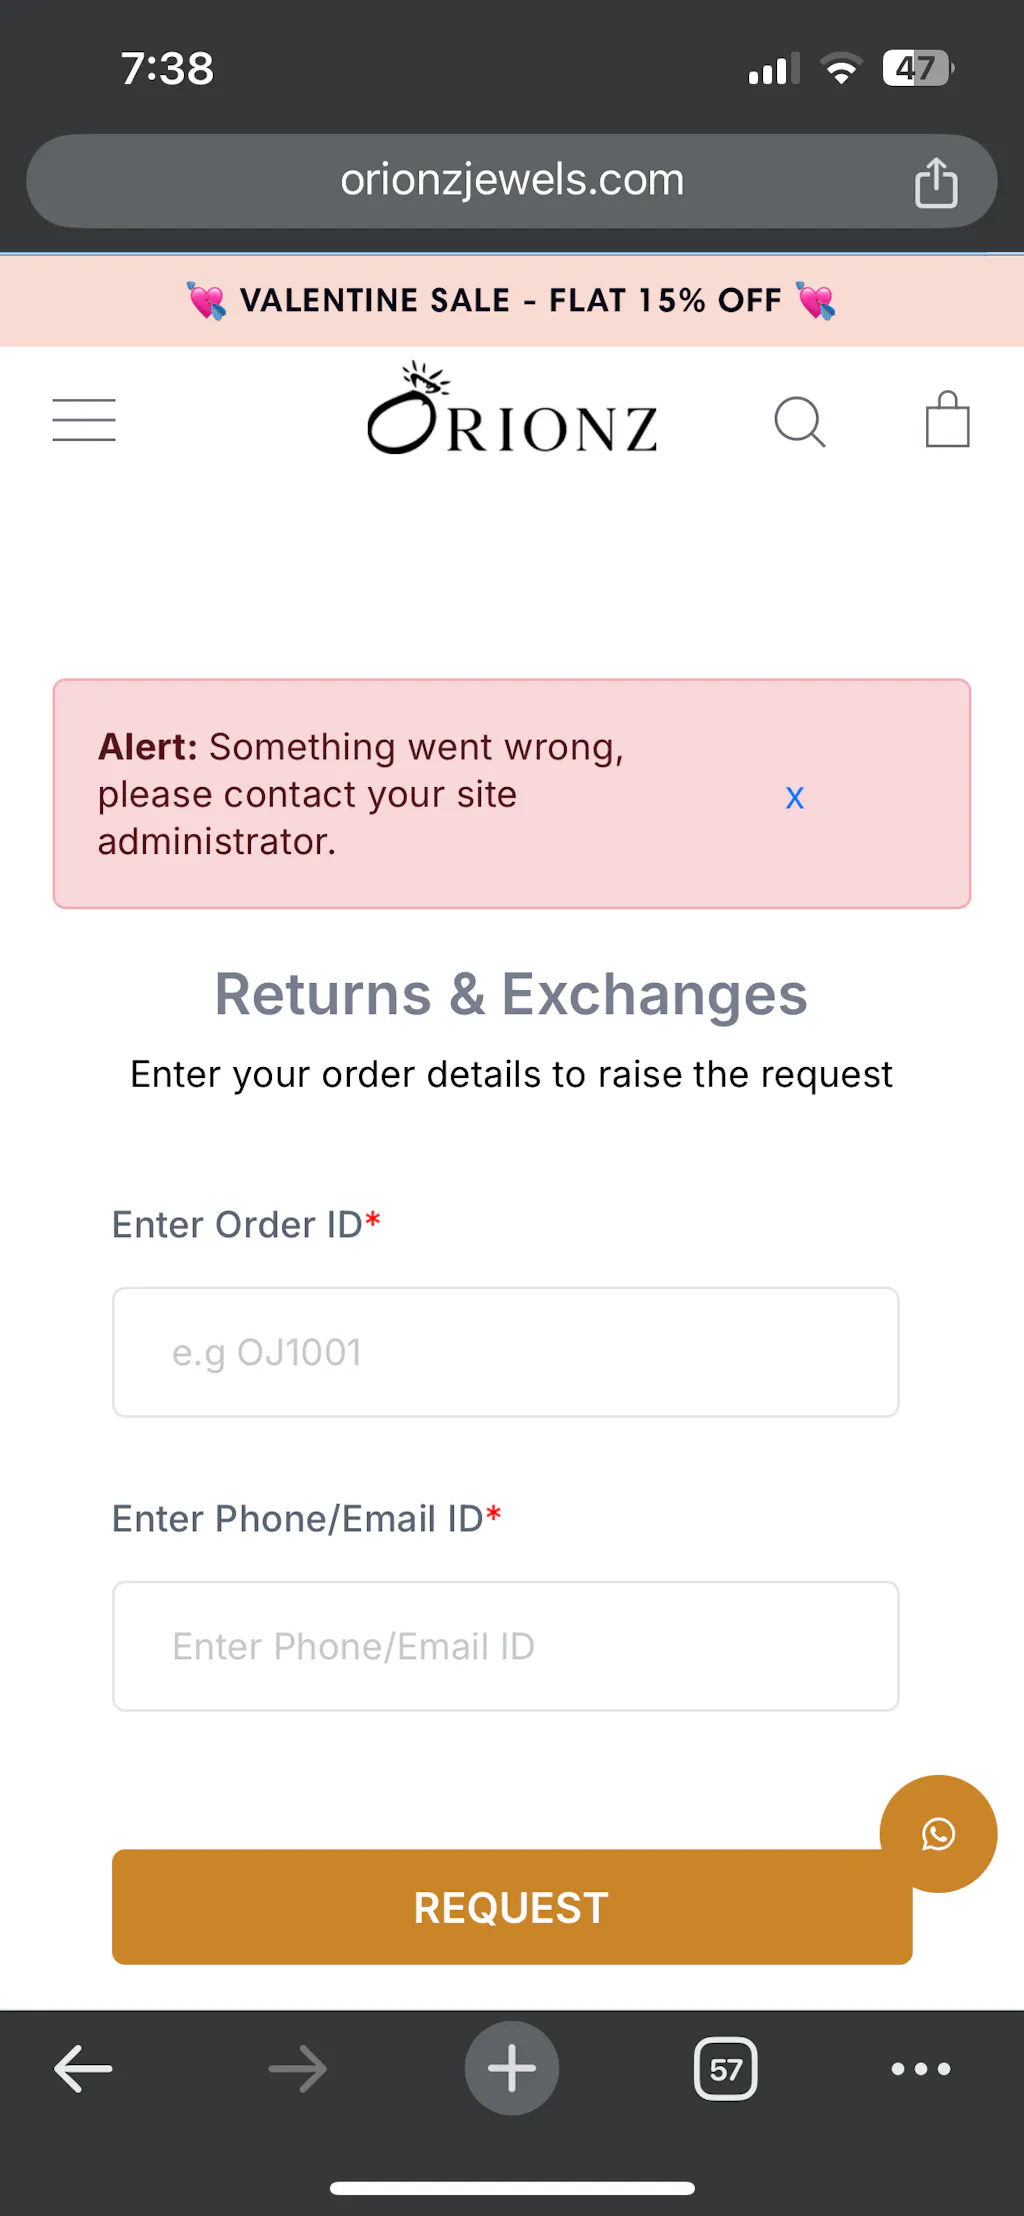Screen dimensions: 1024x2216
Task: Tap the search magnifier icon
Action: point(800,421)
